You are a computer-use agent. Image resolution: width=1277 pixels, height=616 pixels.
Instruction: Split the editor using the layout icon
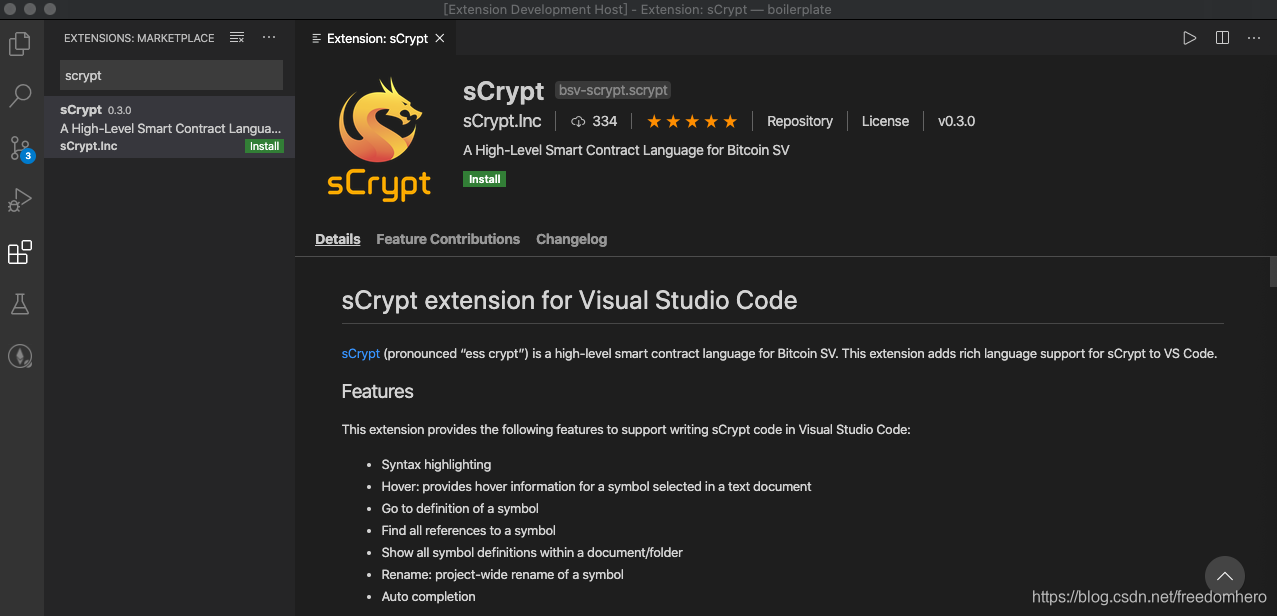[x=1221, y=37]
